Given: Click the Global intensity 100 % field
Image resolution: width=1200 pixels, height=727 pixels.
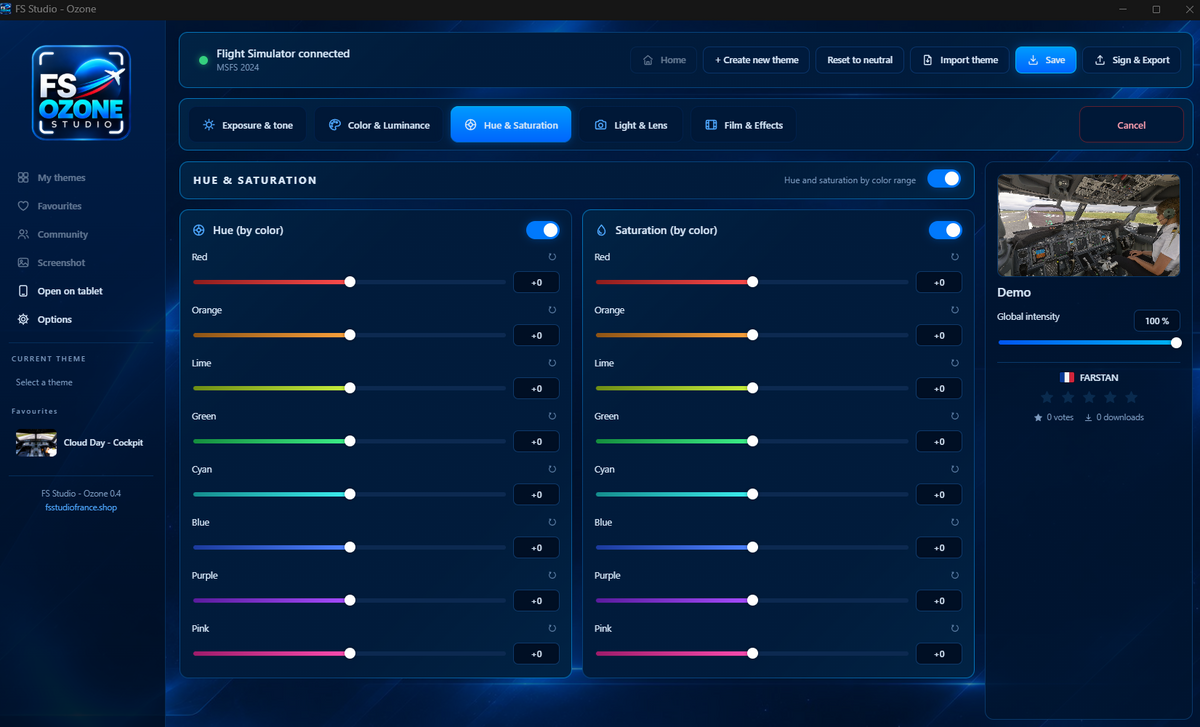Looking at the screenshot, I should tap(1157, 321).
